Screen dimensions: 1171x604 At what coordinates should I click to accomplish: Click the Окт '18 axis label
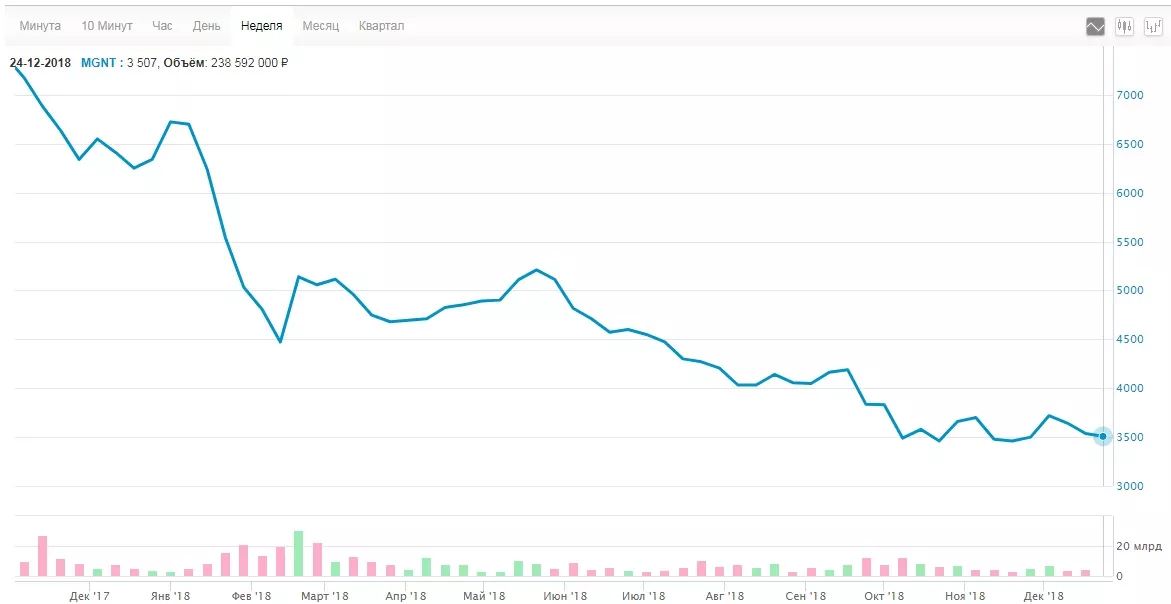pyautogui.click(x=884, y=597)
